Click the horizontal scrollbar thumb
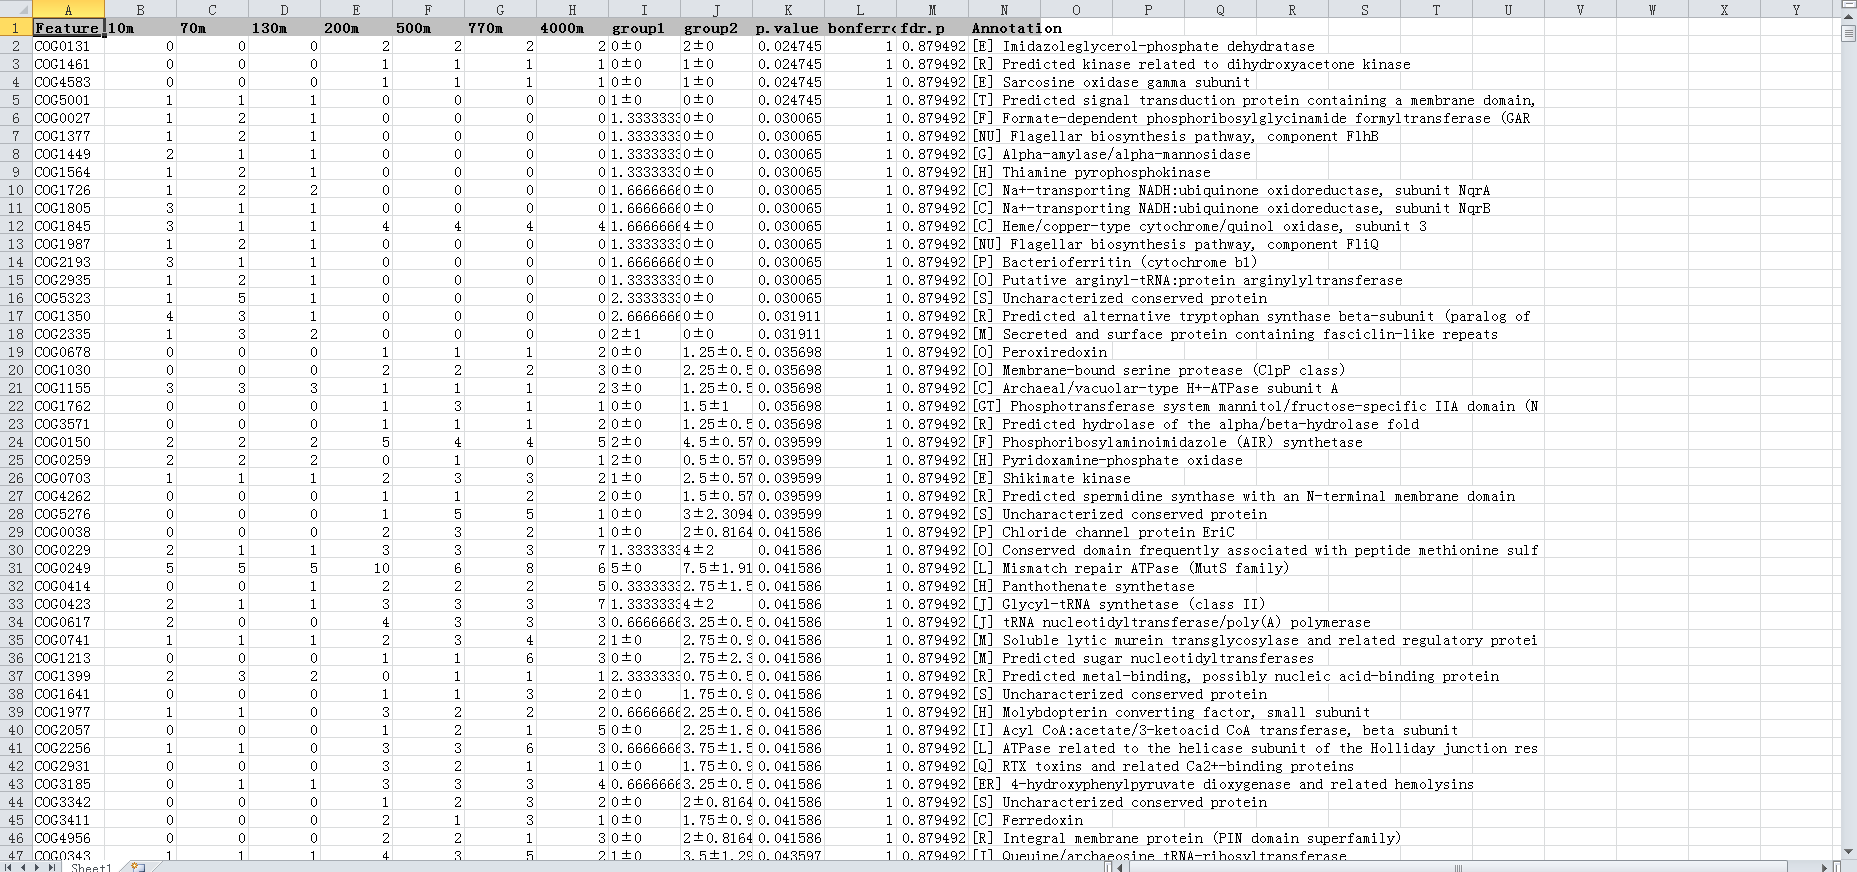The width and height of the screenshot is (1857, 872). (1457, 867)
